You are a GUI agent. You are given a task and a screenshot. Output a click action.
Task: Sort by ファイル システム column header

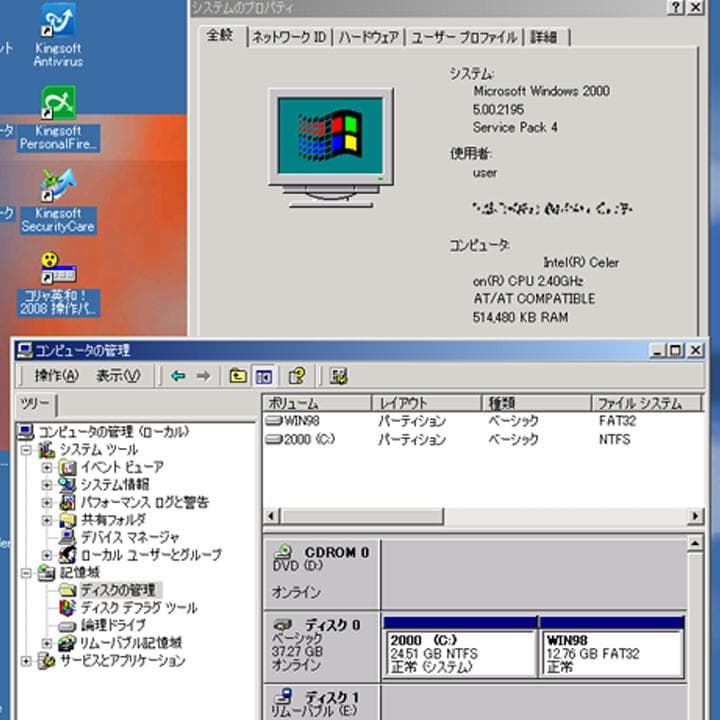coord(647,403)
